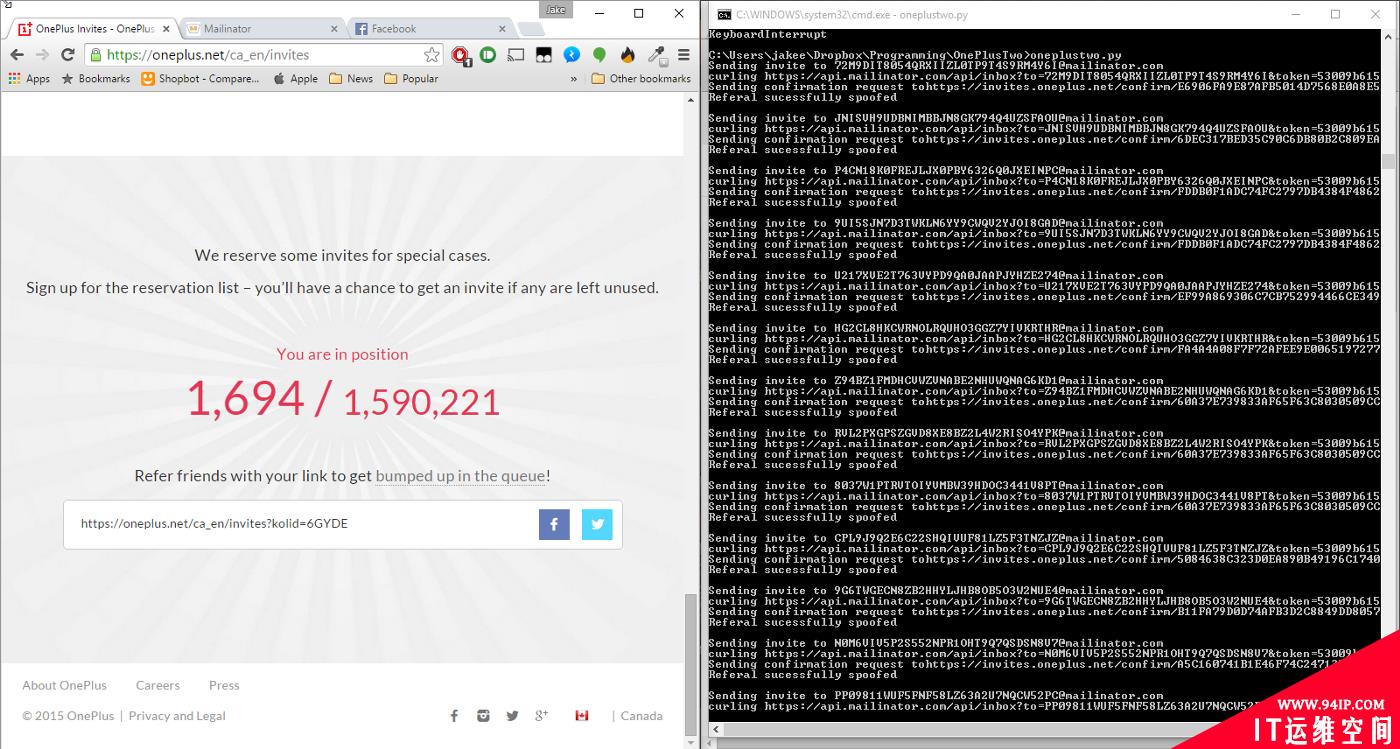The height and width of the screenshot is (749, 1400).
Task: Switch to the Facebook tab
Action: coord(430,29)
